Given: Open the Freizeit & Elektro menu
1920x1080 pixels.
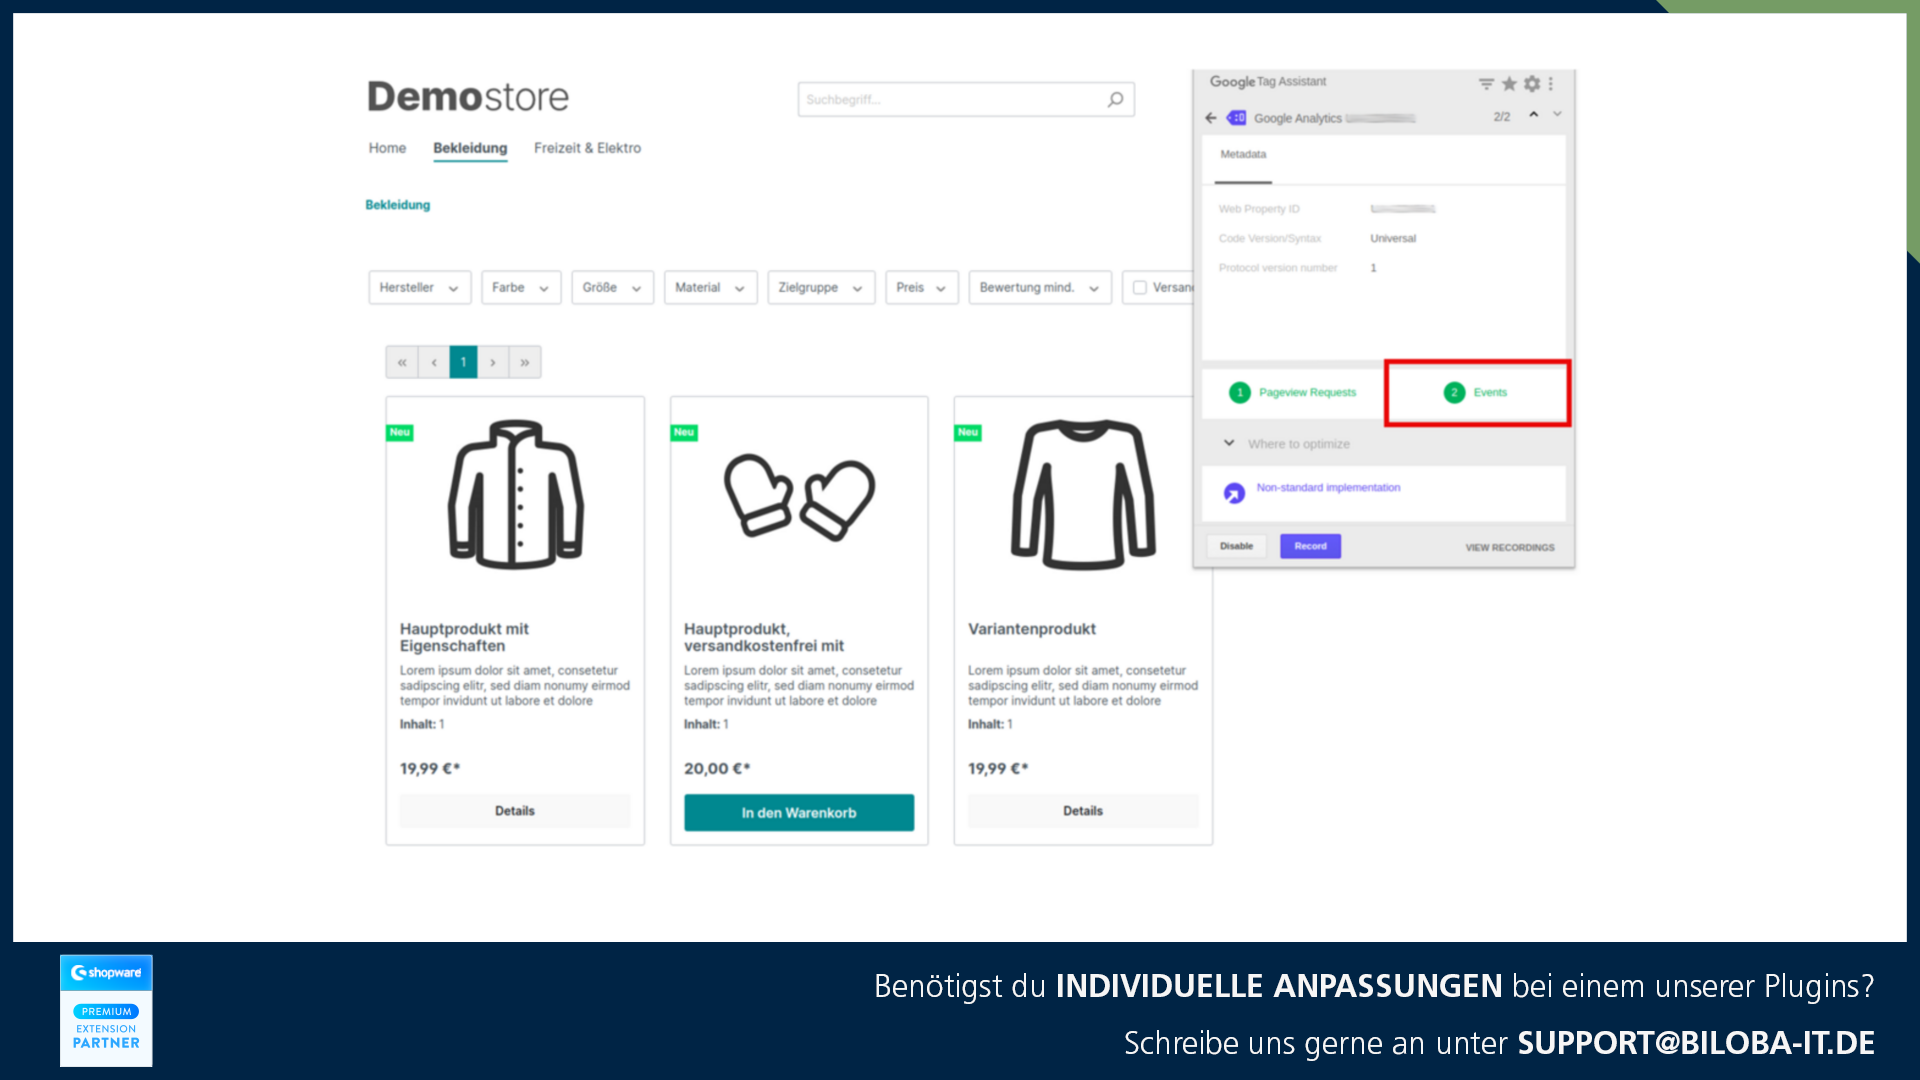Looking at the screenshot, I should pyautogui.click(x=587, y=148).
